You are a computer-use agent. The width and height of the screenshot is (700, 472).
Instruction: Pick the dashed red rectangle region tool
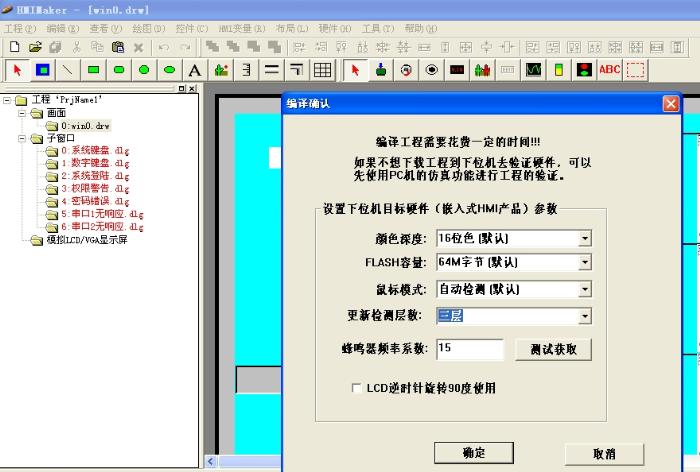coord(635,70)
